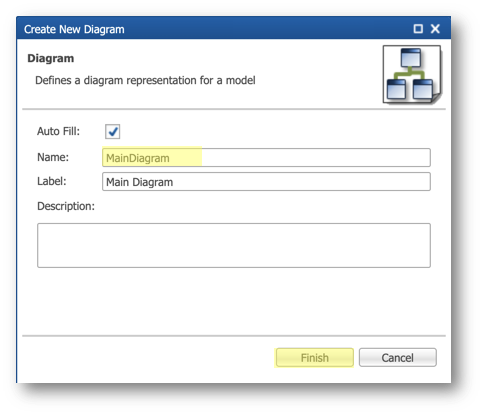Place cursor in the Description text area
The height and width of the screenshot is (414, 482).
[x=234, y=245]
